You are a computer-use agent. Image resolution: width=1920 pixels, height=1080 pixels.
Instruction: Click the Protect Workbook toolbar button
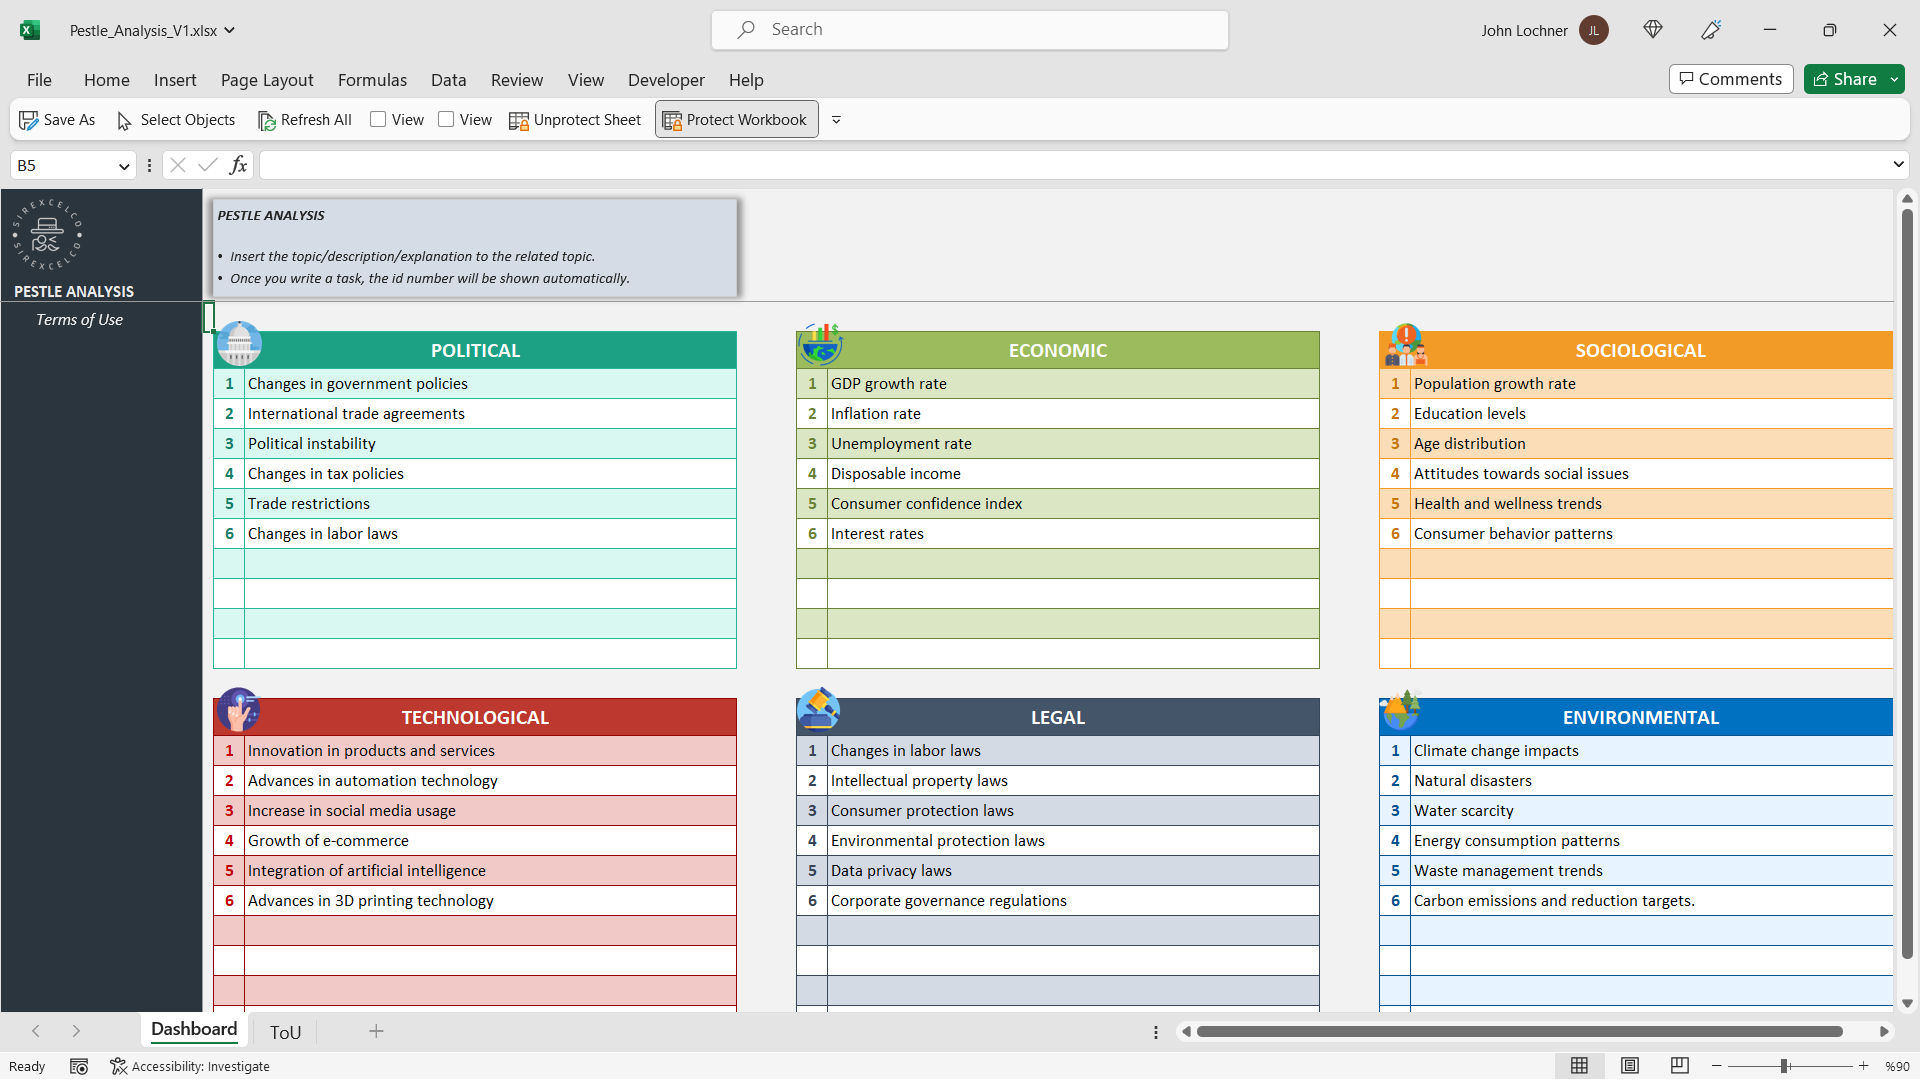click(x=736, y=120)
